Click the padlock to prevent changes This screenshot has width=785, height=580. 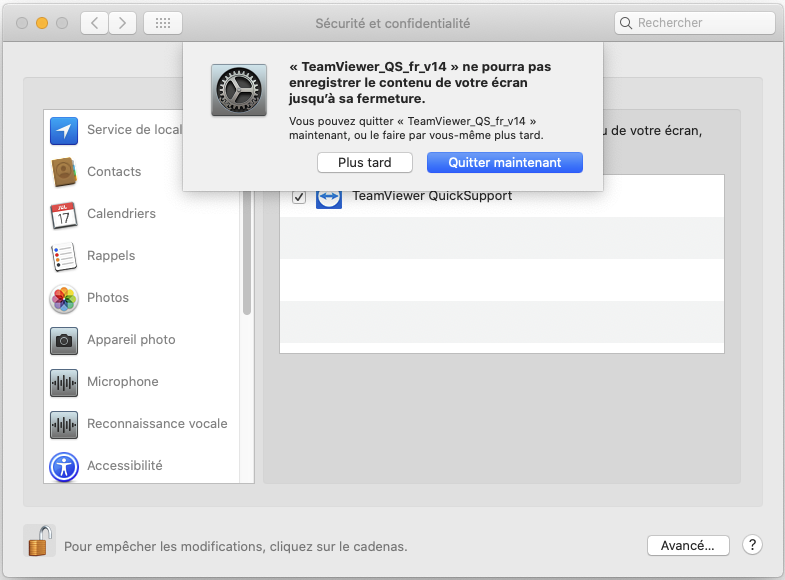click(39, 542)
